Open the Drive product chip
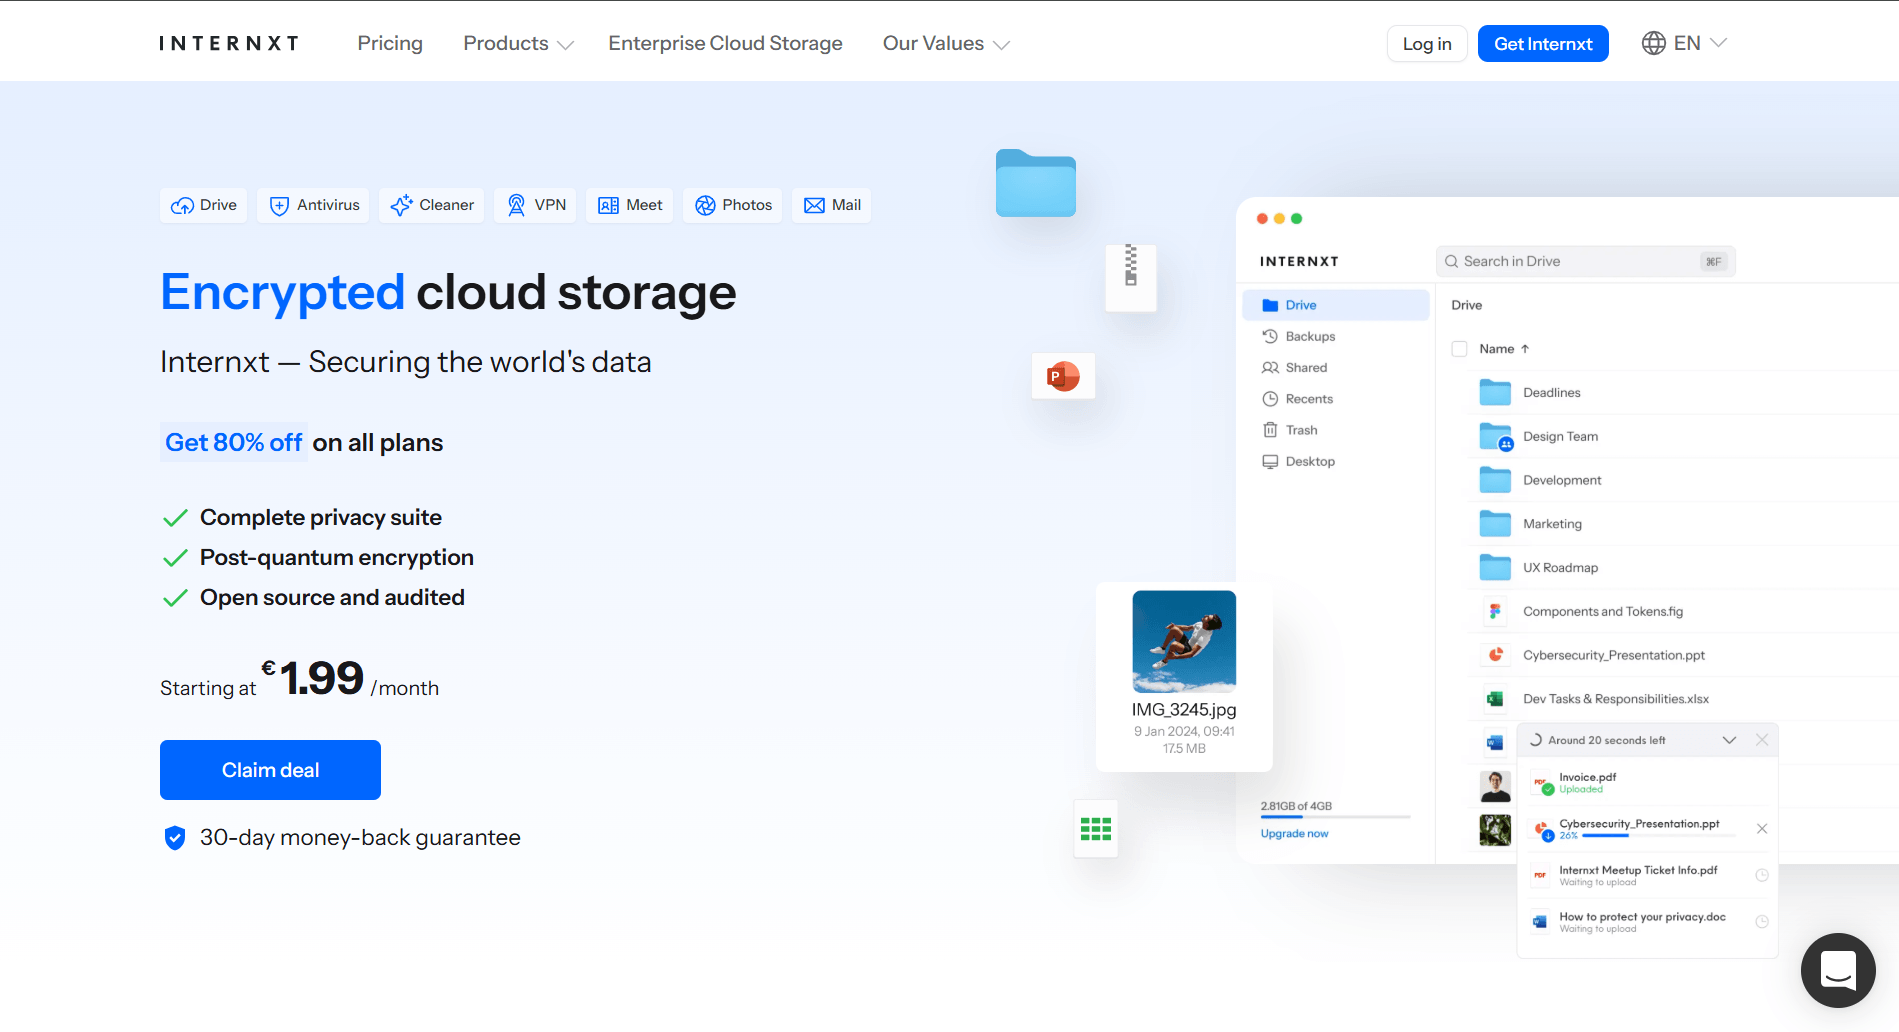This screenshot has width=1899, height=1032. (204, 205)
